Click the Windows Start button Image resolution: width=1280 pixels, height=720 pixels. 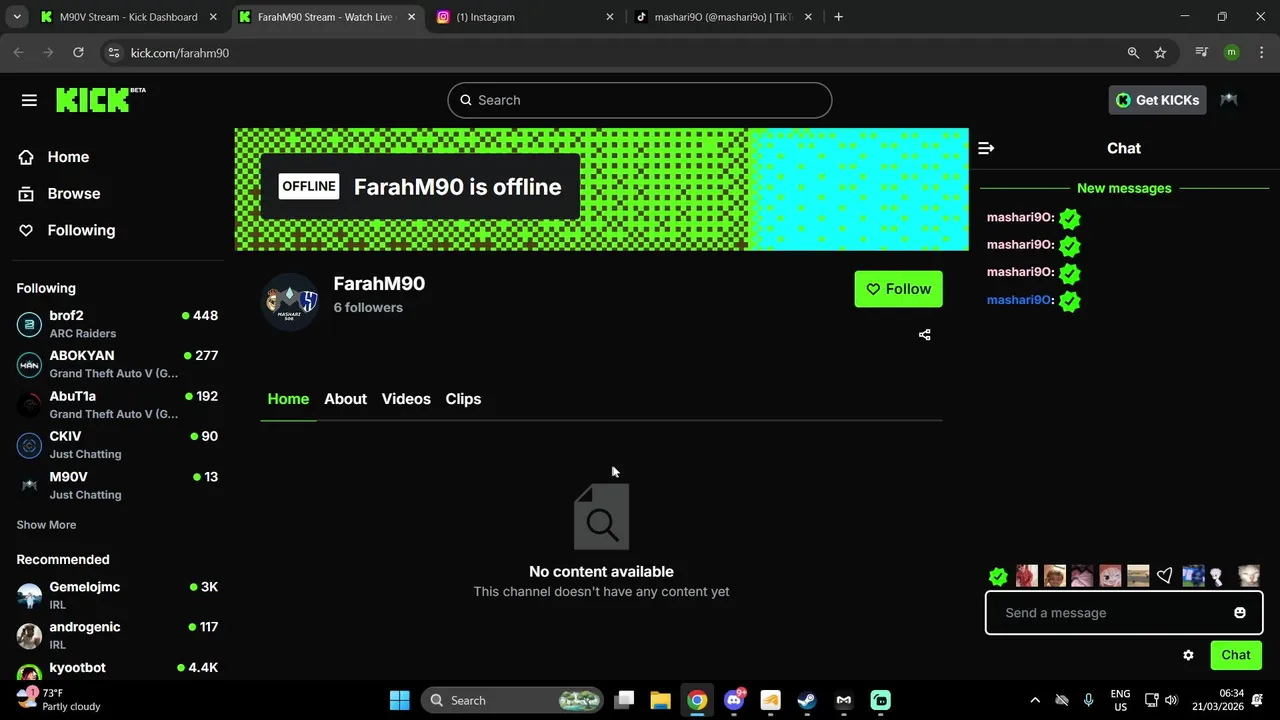pos(399,700)
